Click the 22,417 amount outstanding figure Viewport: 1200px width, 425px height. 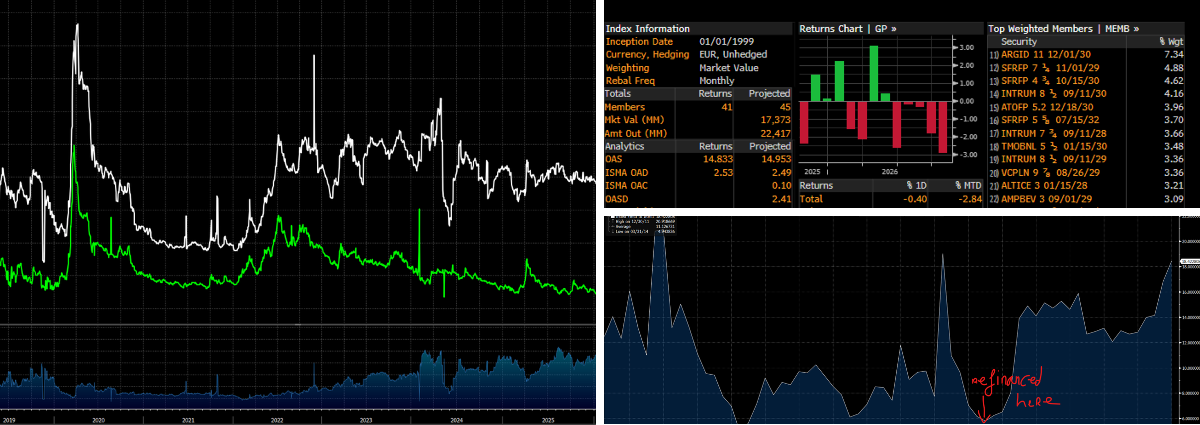(x=775, y=133)
